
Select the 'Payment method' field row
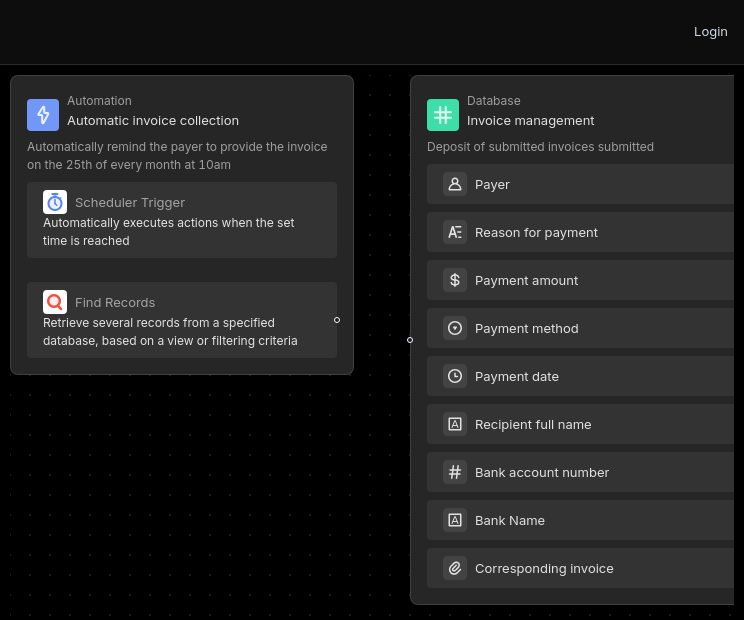[580, 328]
